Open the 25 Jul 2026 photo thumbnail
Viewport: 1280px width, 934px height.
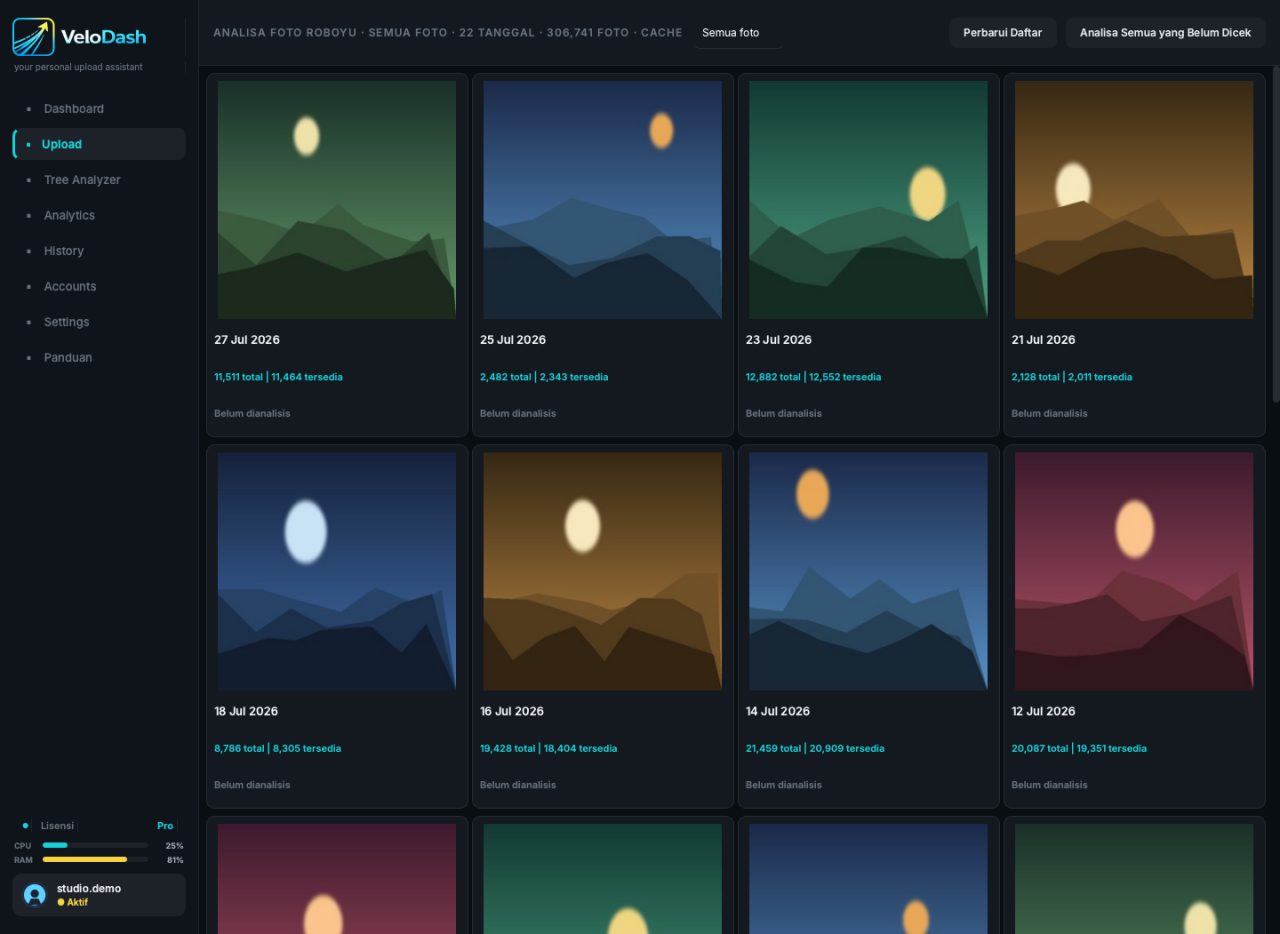tap(602, 200)
